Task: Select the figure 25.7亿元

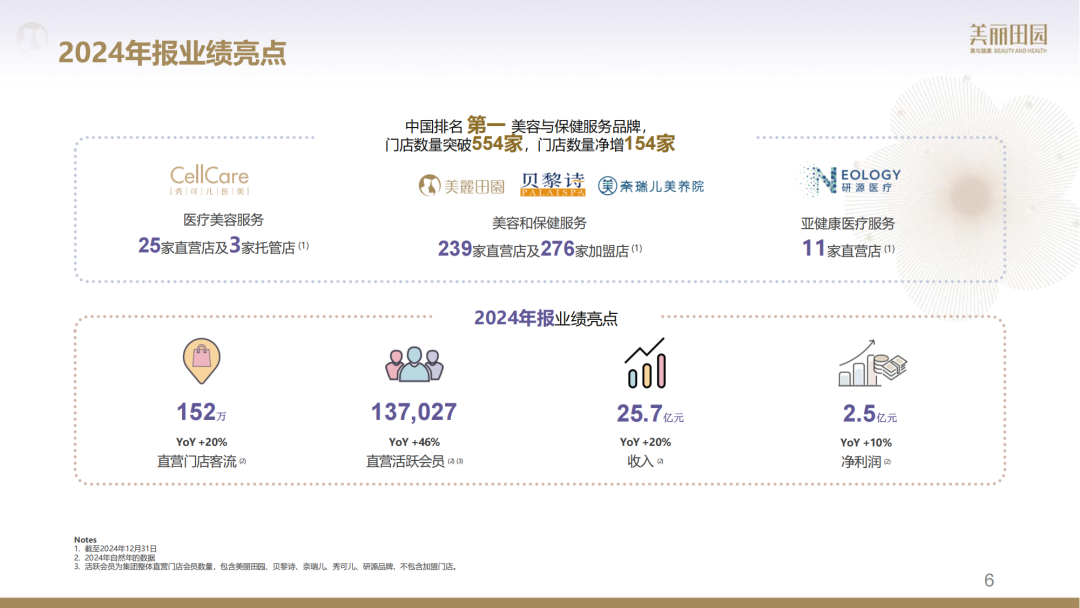Action: tap(650, 414)
